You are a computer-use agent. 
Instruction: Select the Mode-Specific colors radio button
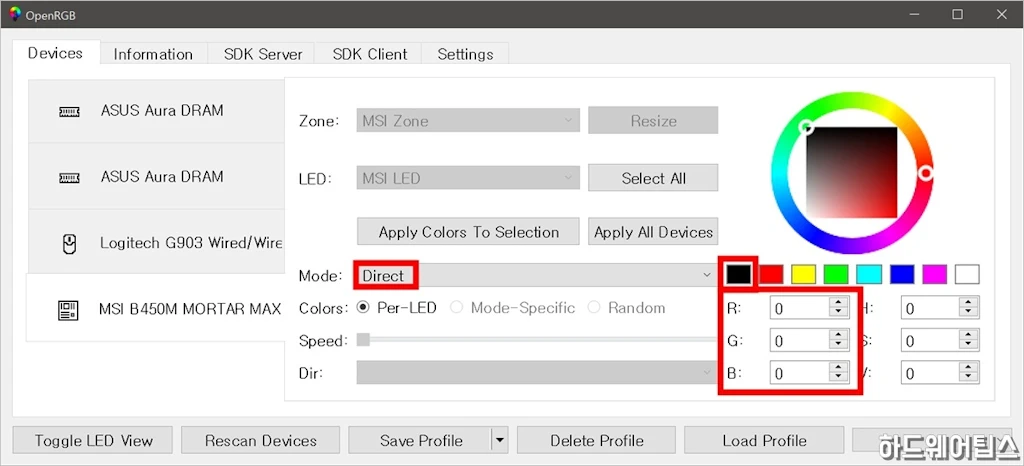pos(457,308)
